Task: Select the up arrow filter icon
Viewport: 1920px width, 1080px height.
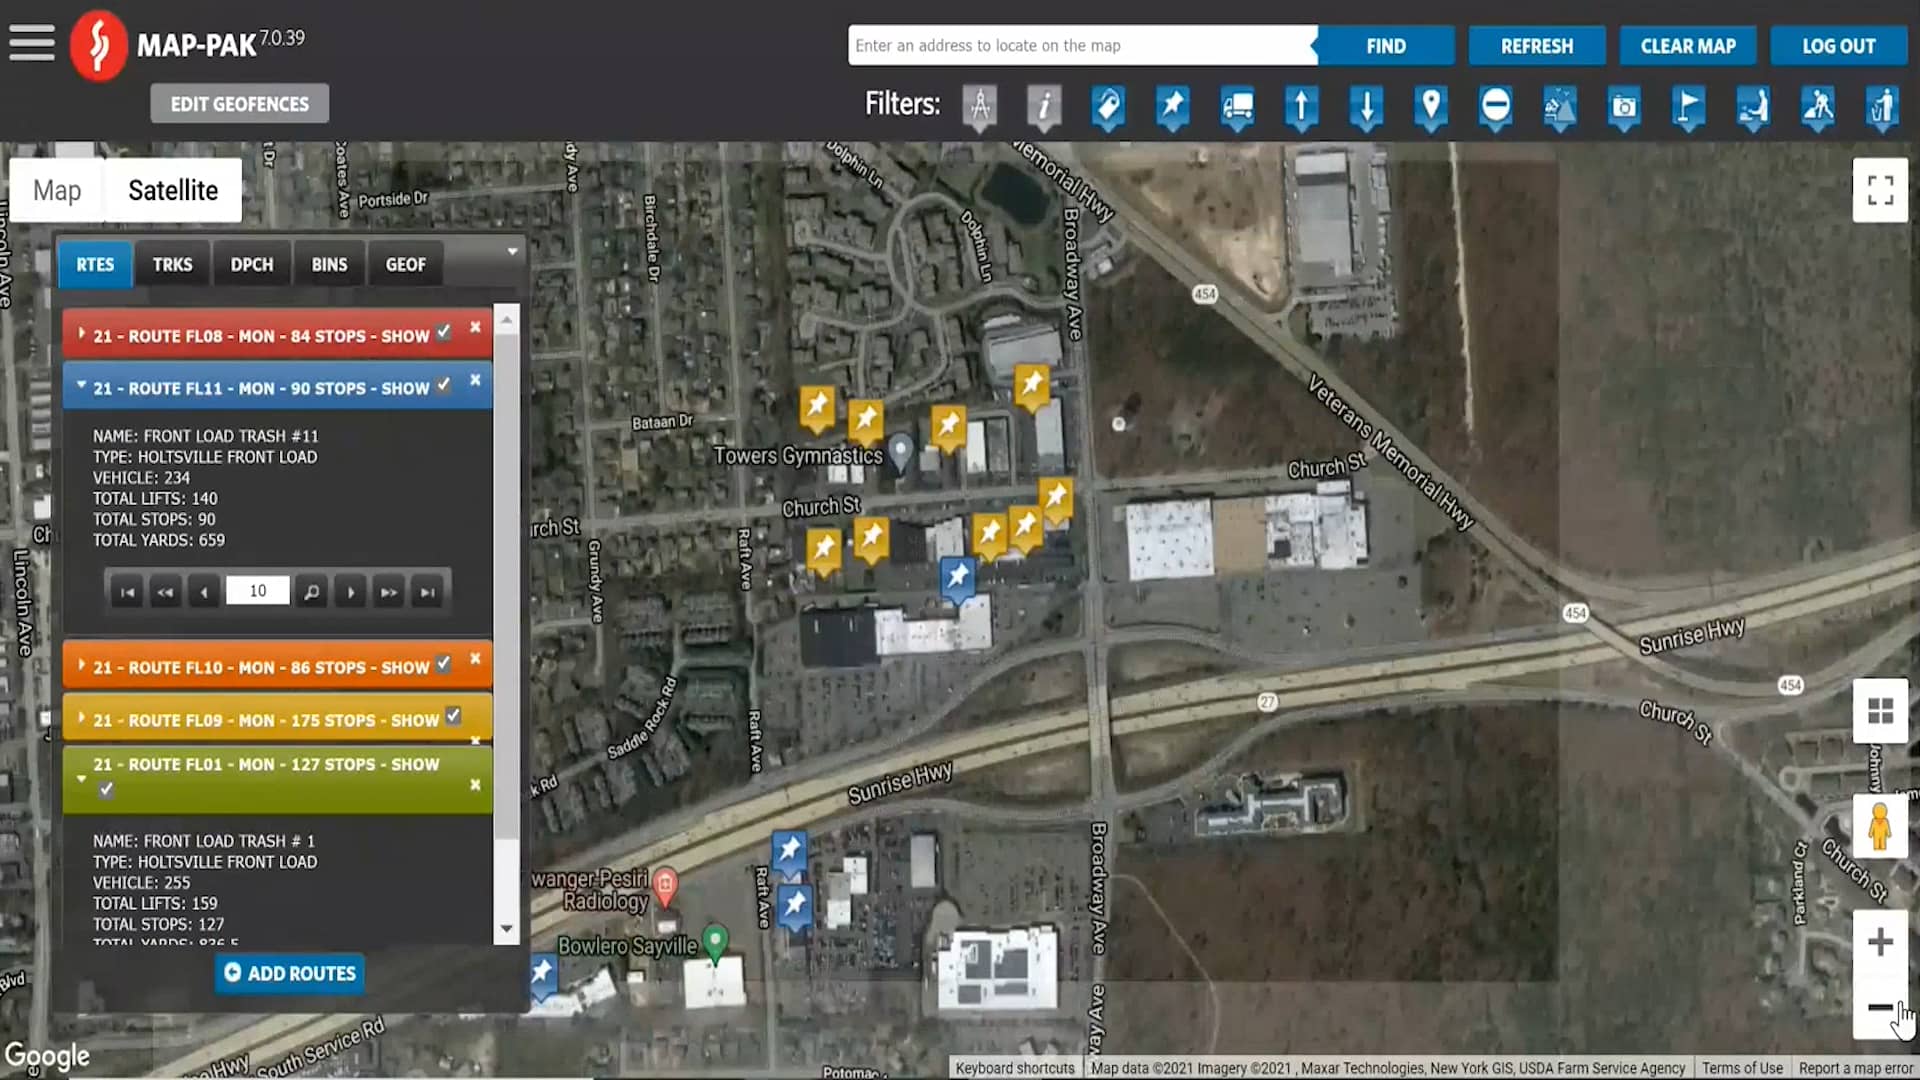Action: tap(1302, 109)
